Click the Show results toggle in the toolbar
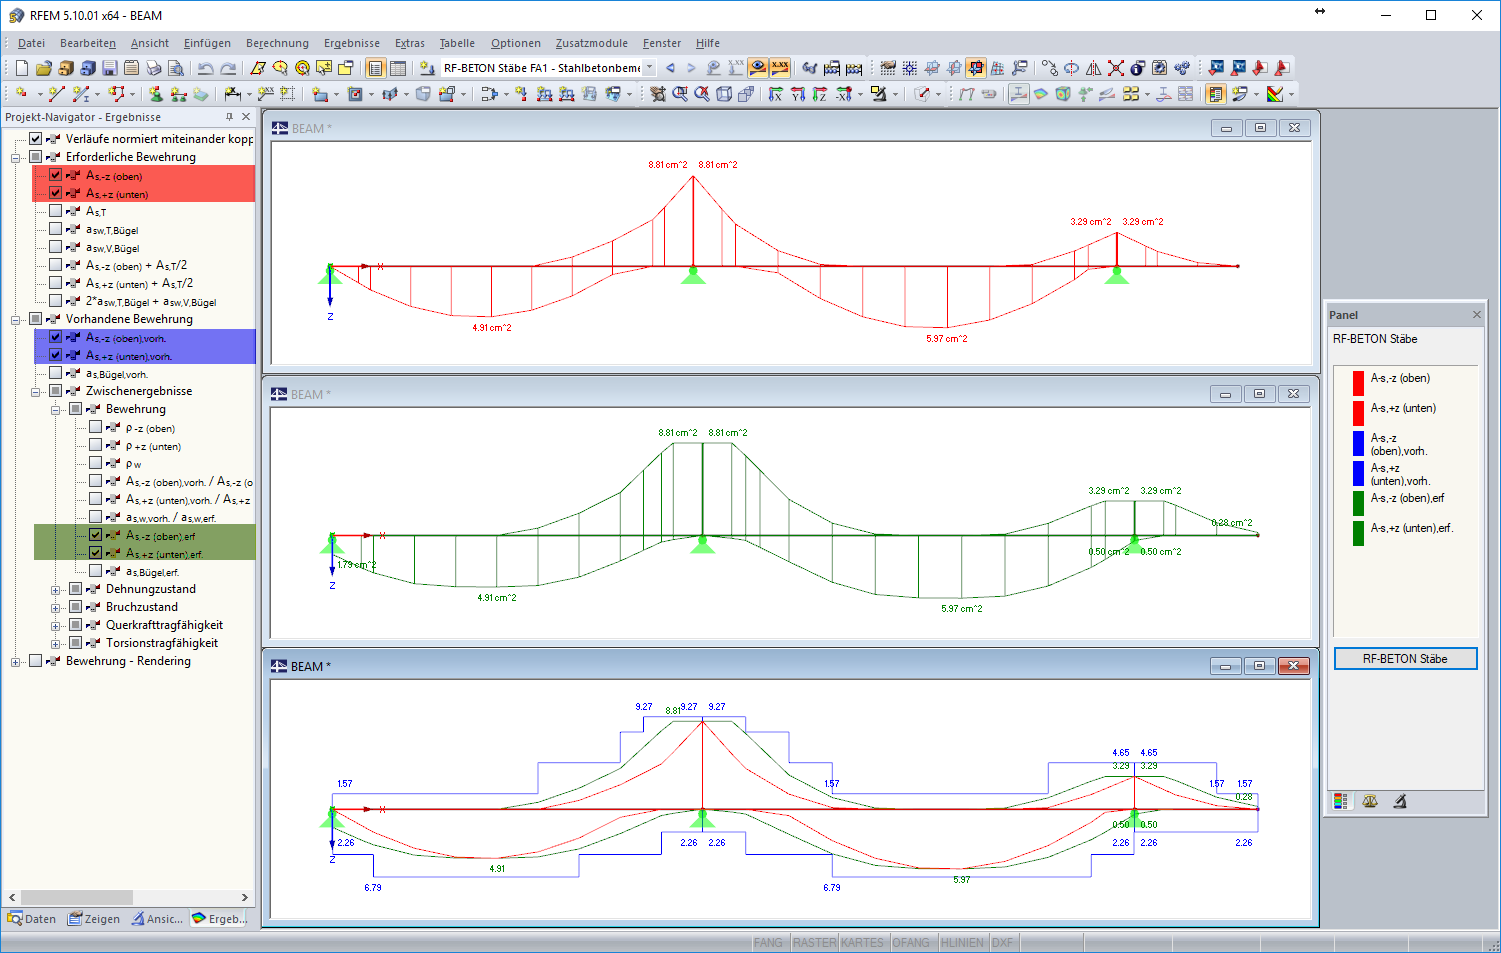Image resolution: width=1501 pixels, height=953 pixels. (x=758, y=68)
